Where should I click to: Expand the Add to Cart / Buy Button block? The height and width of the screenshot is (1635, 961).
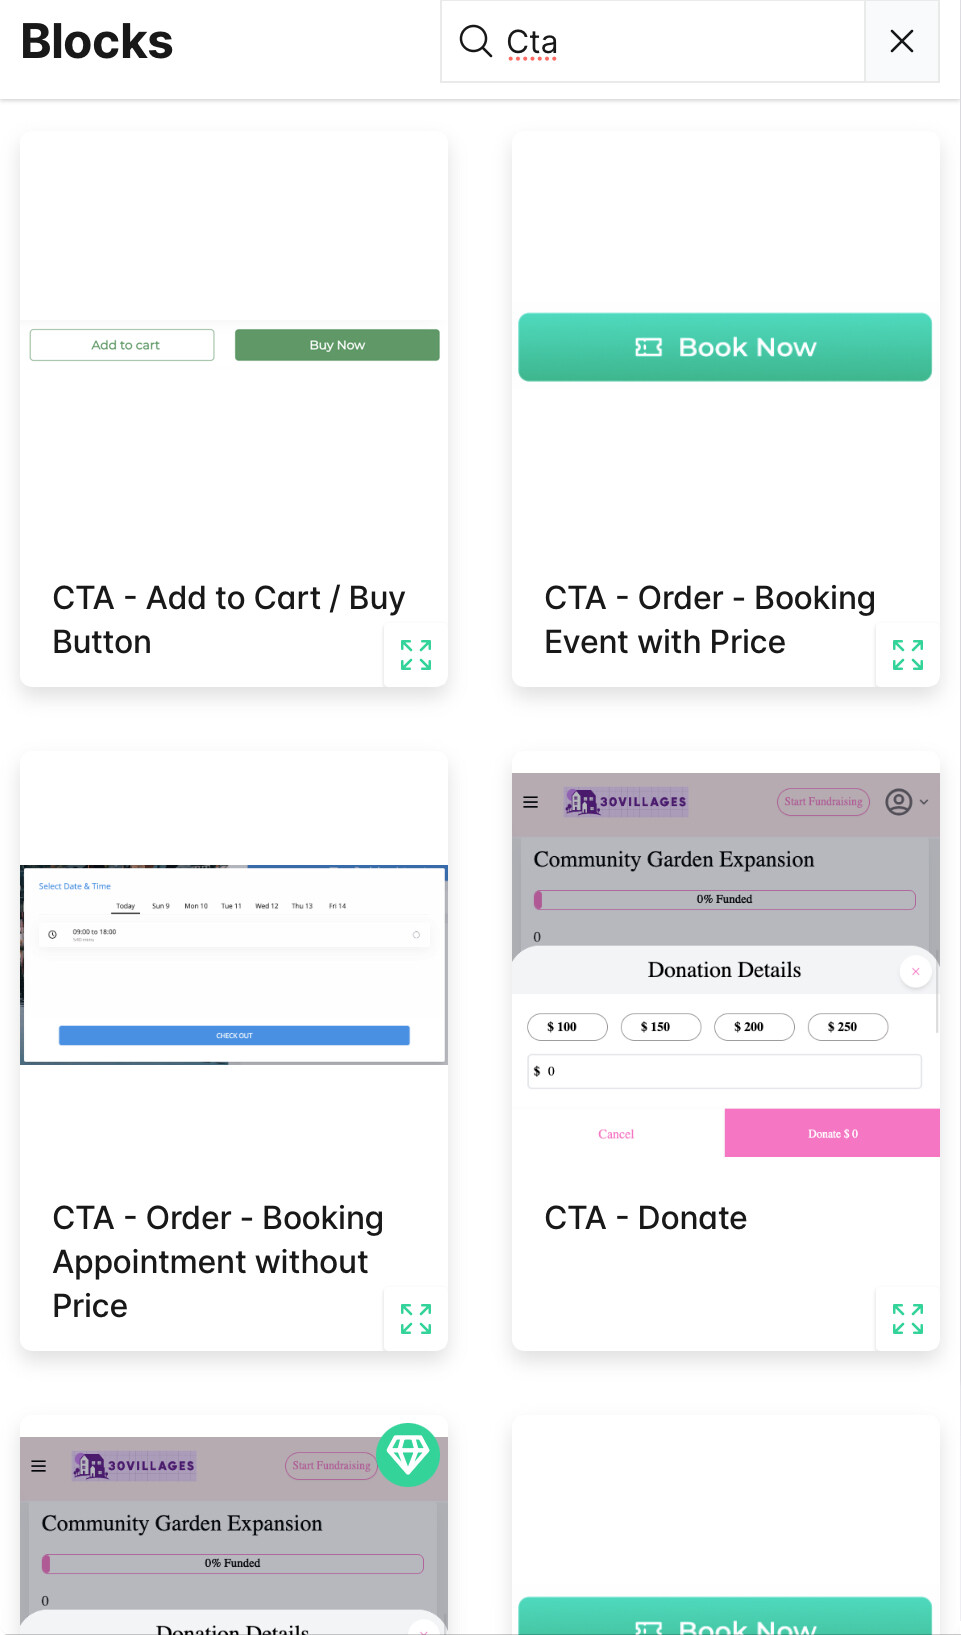pos(416,655)
